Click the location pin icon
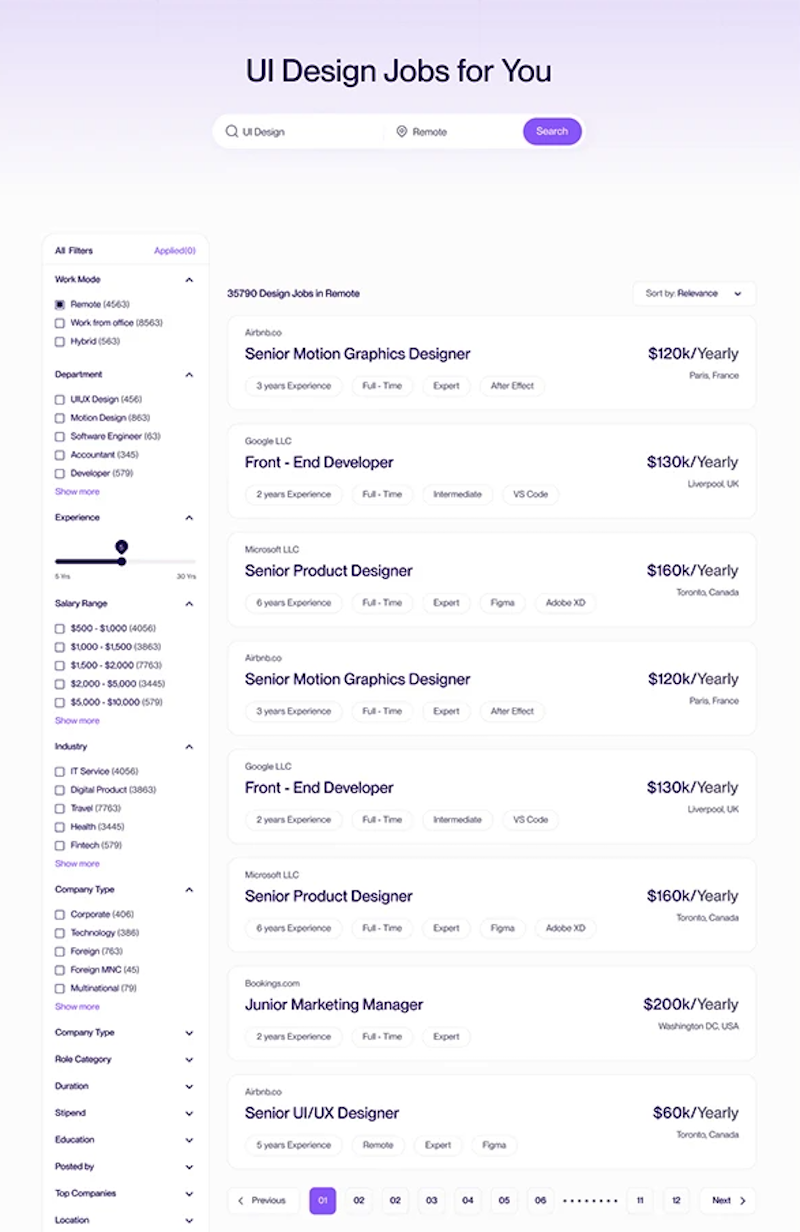This screenshot has height=1232, width=800. [x=402, y=131]
